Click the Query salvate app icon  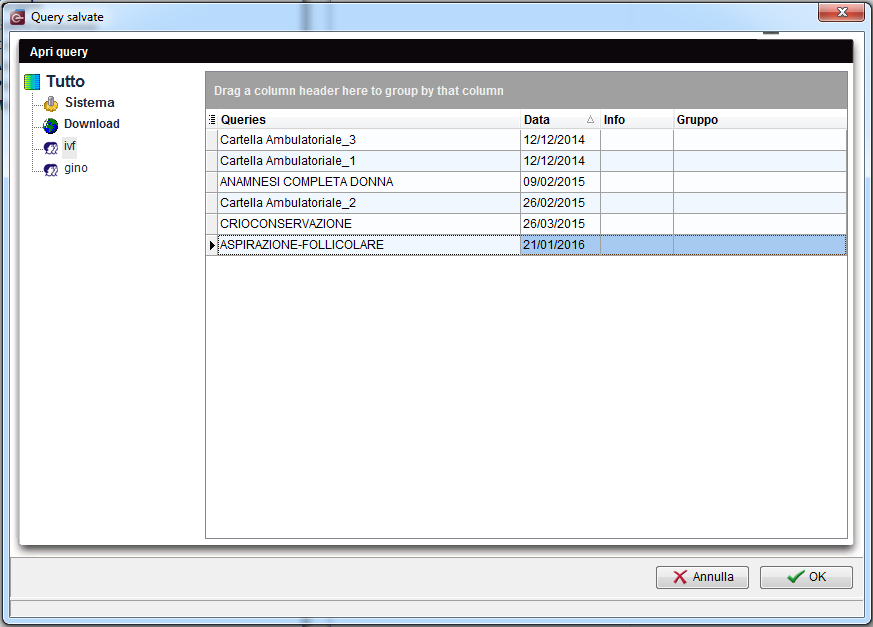coord(18,18)
